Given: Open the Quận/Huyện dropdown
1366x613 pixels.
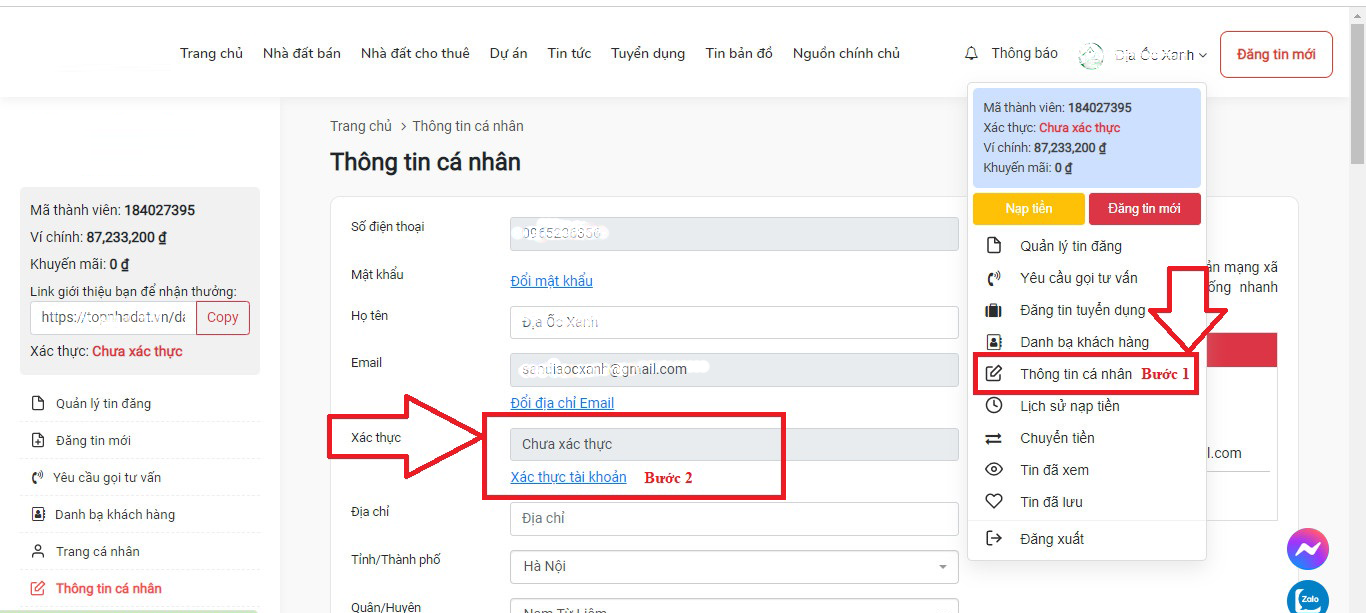Looking at the screenshot, I should click(x=734, y=606).
